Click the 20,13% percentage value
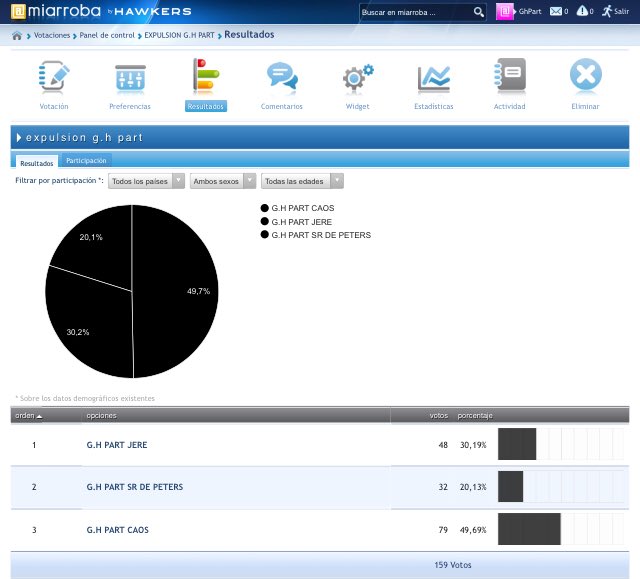The height and width of the screenshot is (579, 640). [x=473, y=487]
